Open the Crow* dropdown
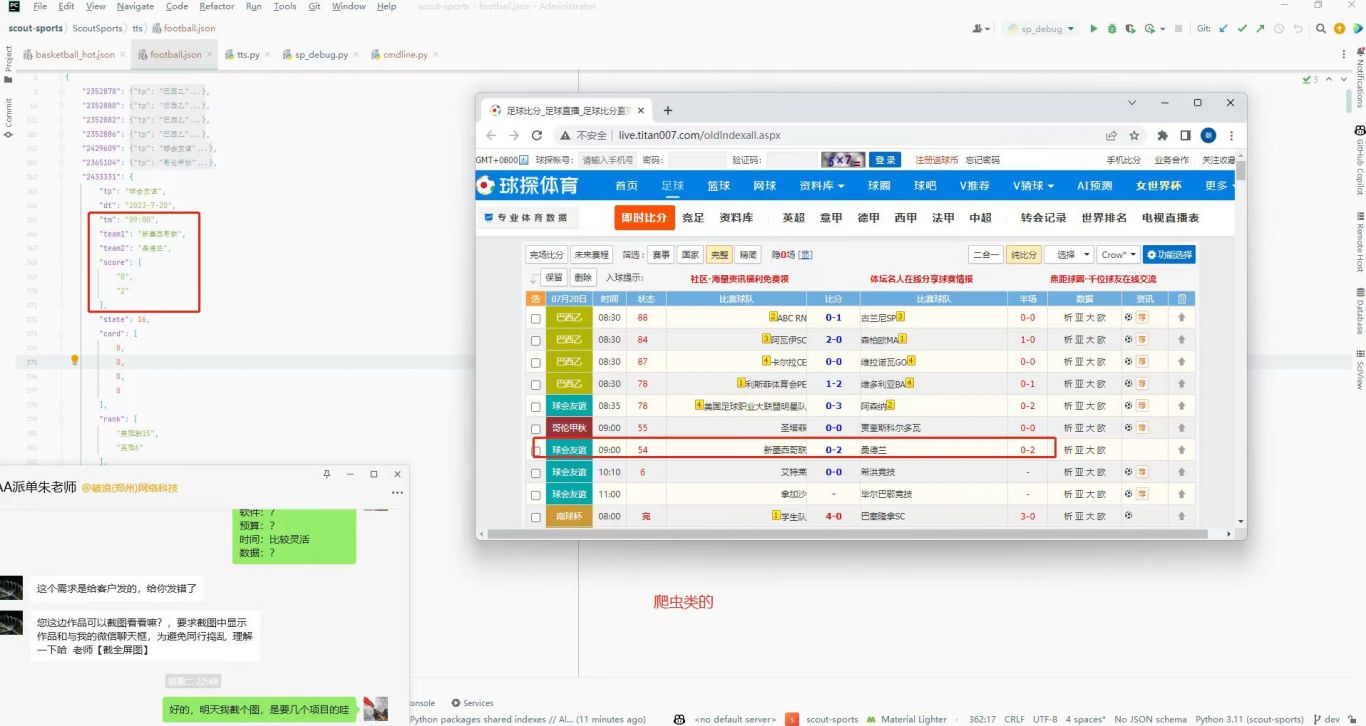 (1118, 255)
